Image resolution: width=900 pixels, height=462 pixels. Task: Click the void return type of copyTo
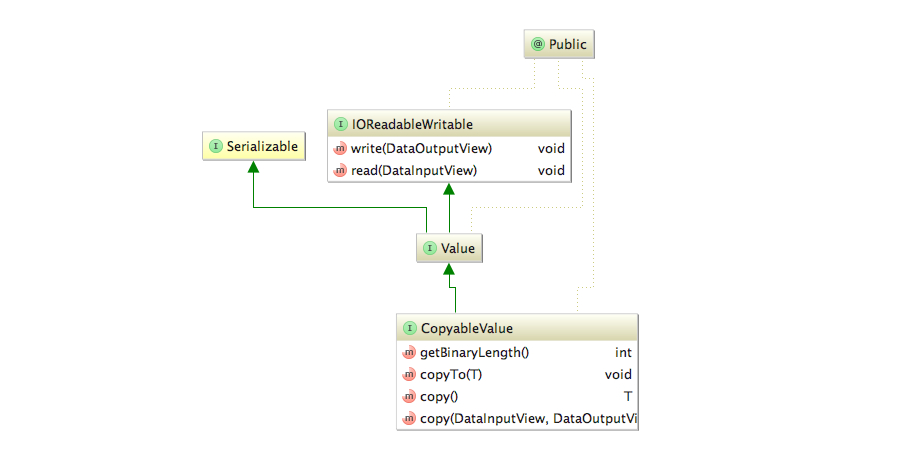618,375
